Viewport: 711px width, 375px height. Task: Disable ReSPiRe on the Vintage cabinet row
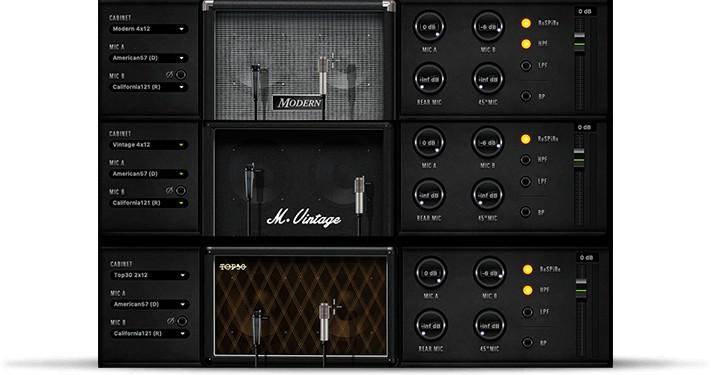526,139
